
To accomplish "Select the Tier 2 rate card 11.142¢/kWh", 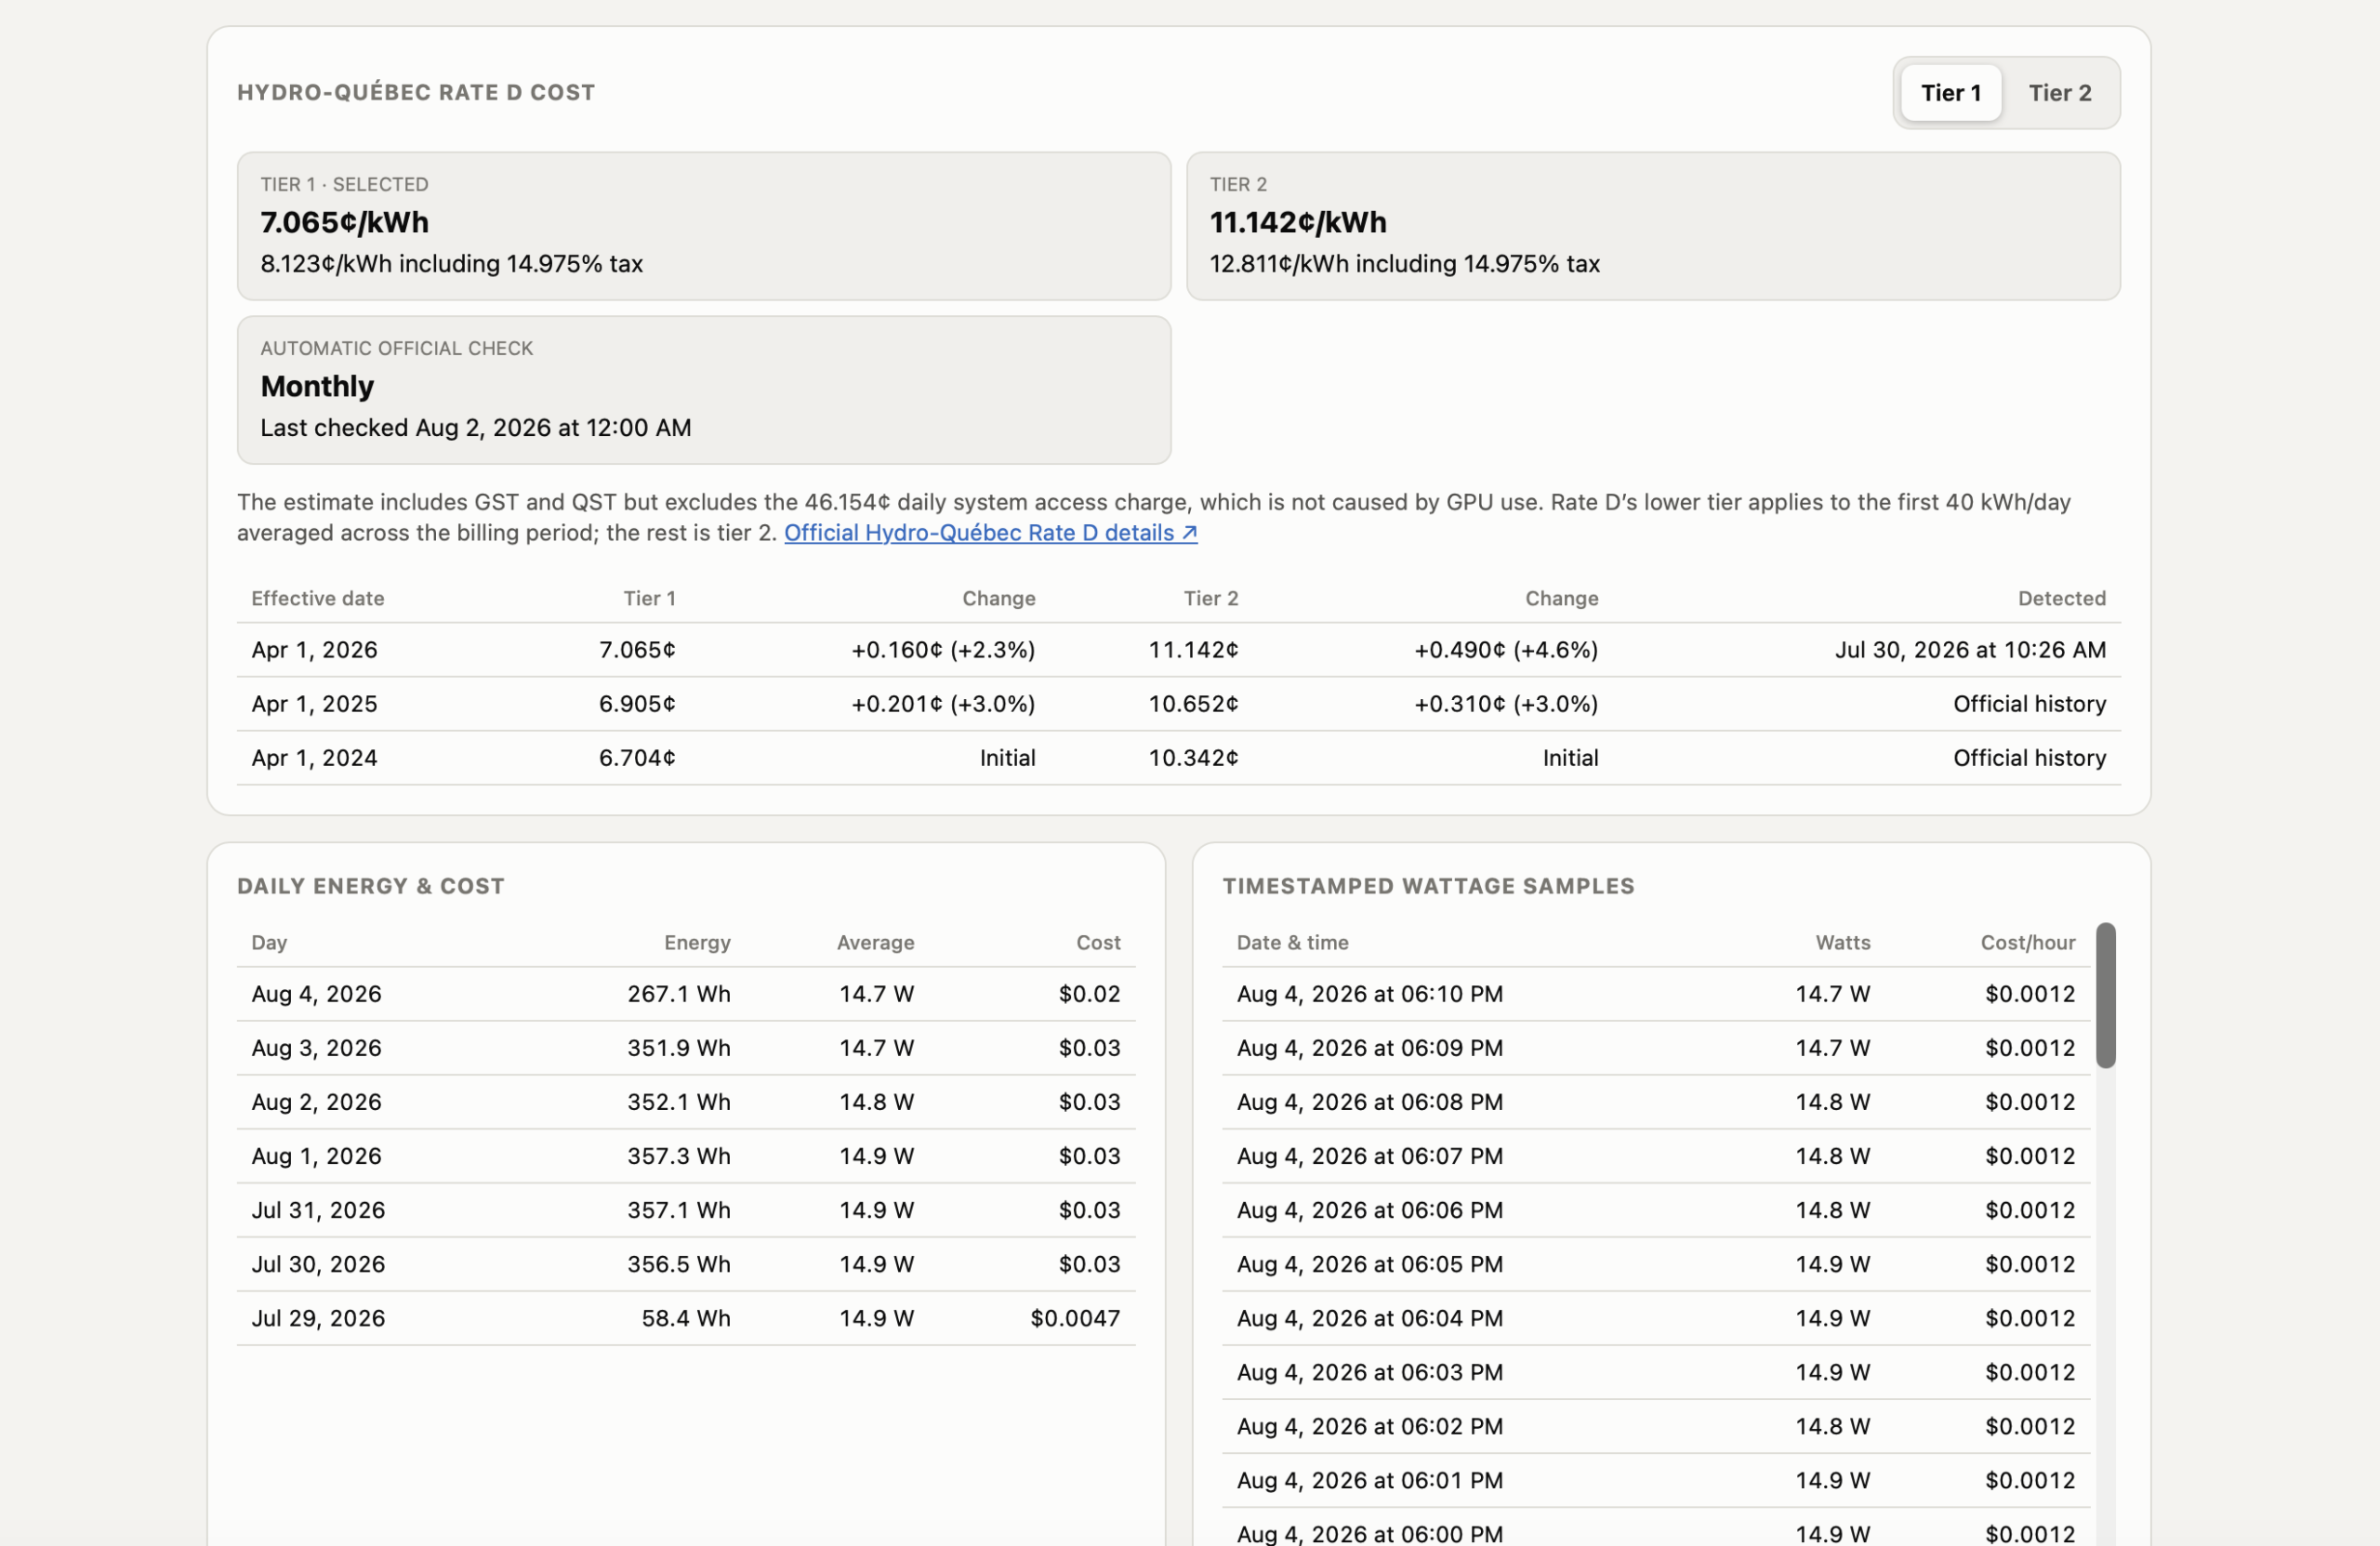I will point(1653,226).
